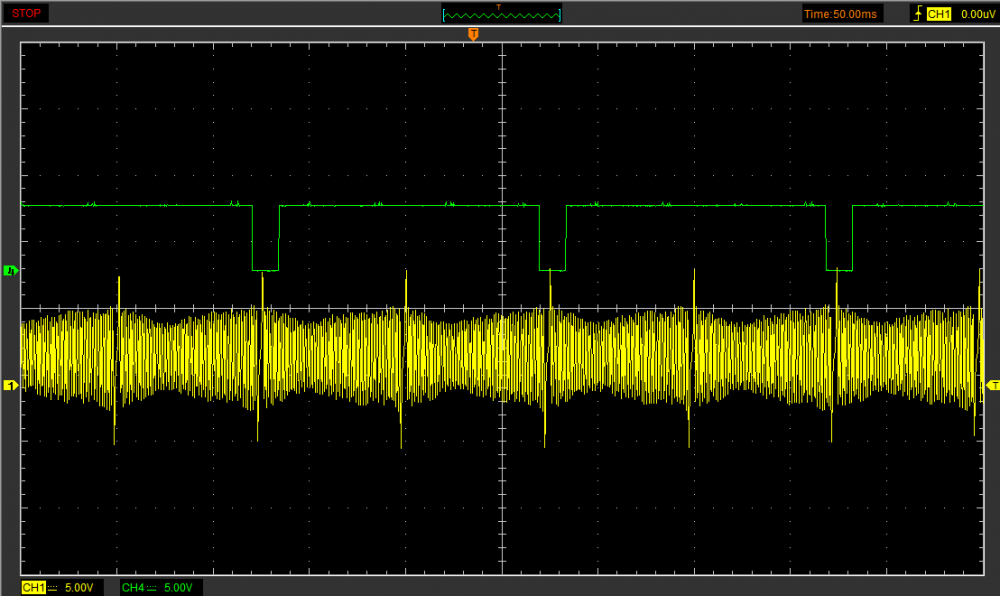Click the trigger level arrow on right edge
Image resolution: width=1000 pixels, height=596 pixels.
point(992,385)
